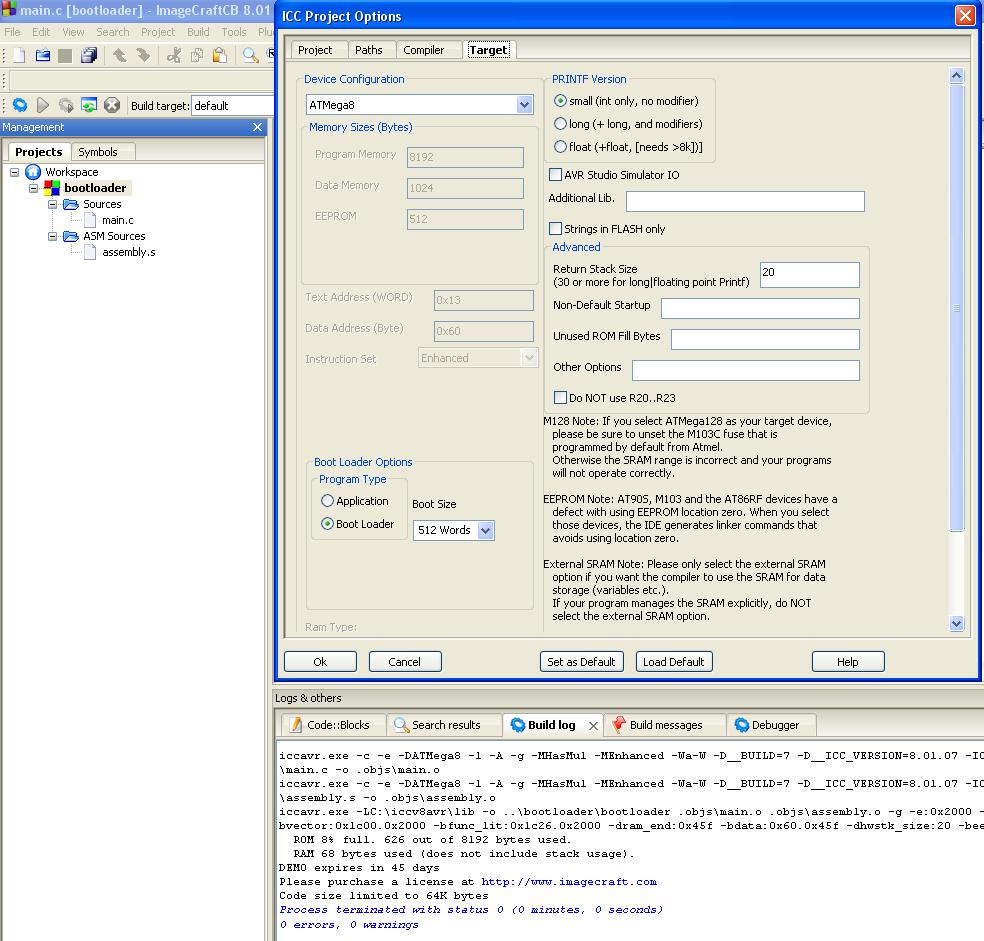This screenshot has width=984, height=941.
Task: Click the New file toolbar icon
Action: click(19, 55)
